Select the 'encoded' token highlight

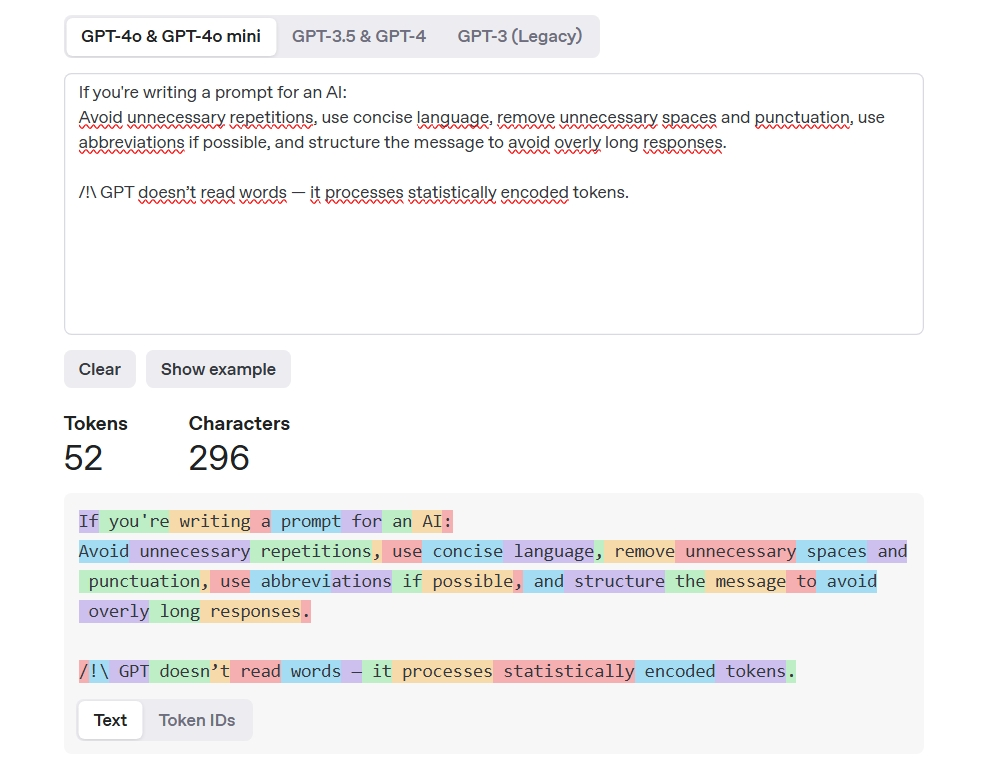[x=679, y=671]
